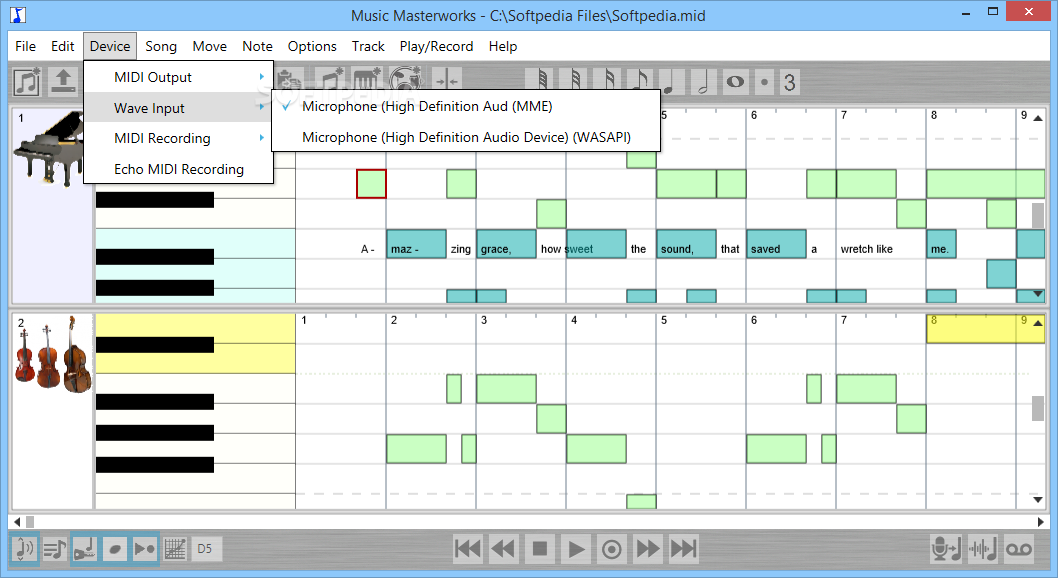Open the Move menu

tap(210, 47)
